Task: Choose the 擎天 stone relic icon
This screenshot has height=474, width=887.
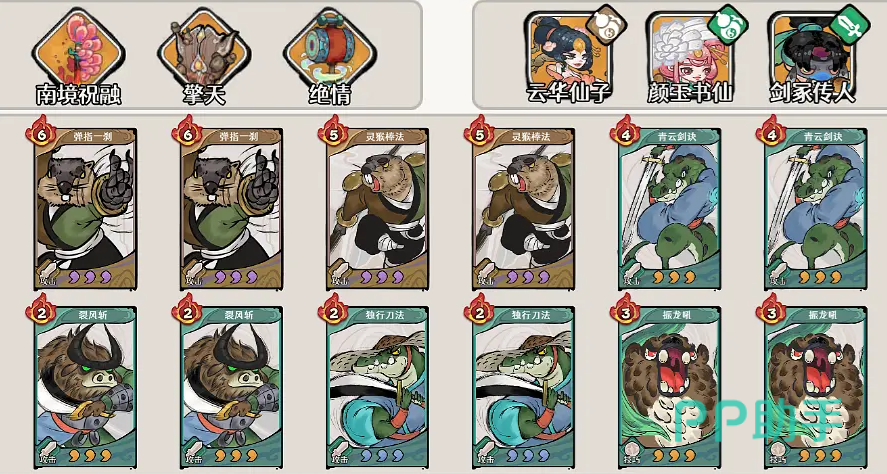Action: (x=204, y=49)
